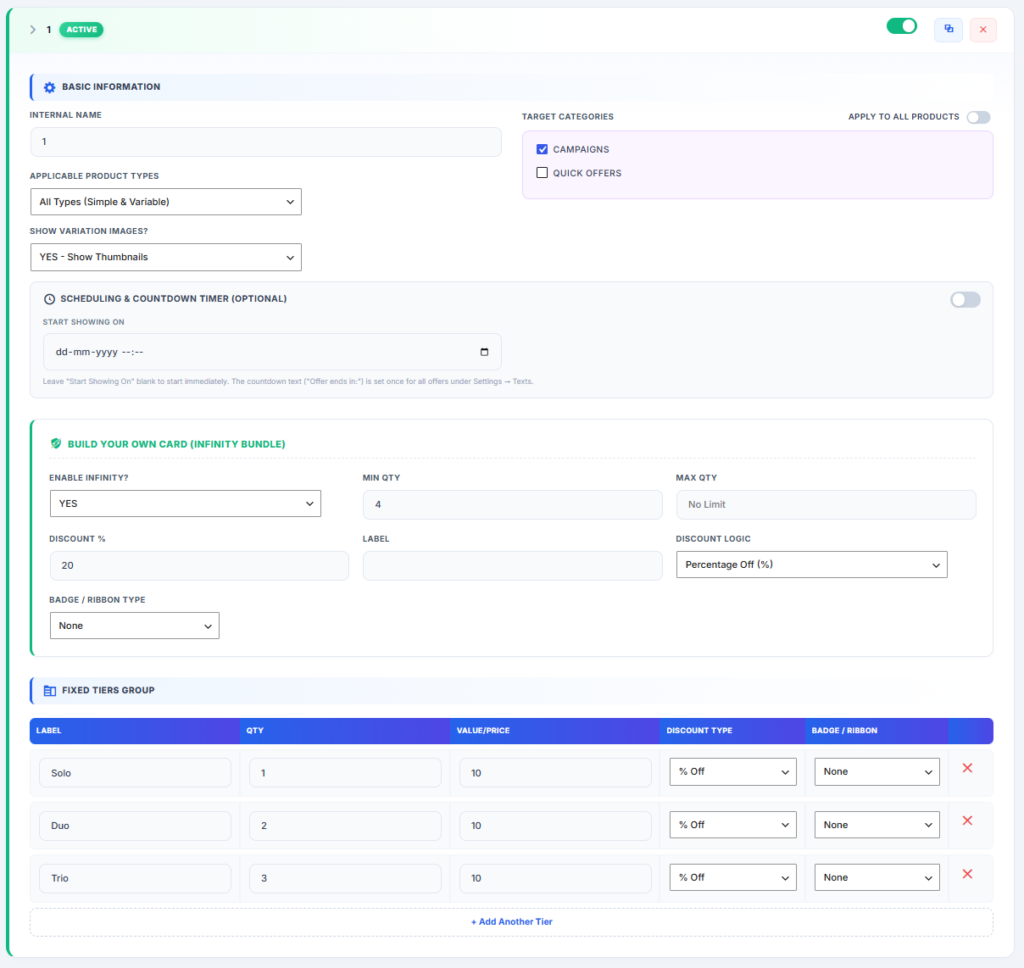This screenshot has width=1024, height=968.
Task: Open the Discount Logic dropdown
Action: coord(812,564)
